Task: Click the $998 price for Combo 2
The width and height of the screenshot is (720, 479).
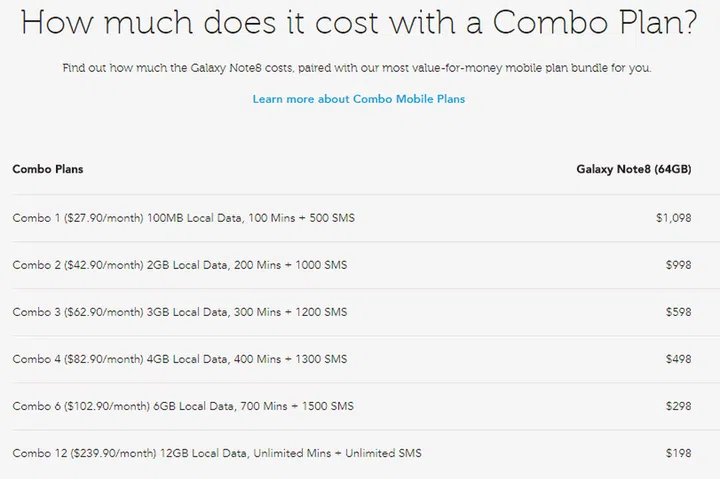Action: tap(678, 265)
